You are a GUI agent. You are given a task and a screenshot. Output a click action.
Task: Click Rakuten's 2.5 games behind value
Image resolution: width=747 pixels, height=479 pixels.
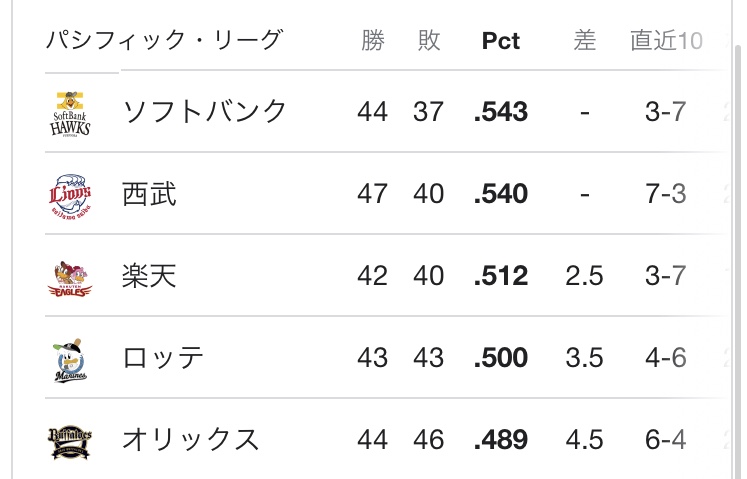click(585, 275)
